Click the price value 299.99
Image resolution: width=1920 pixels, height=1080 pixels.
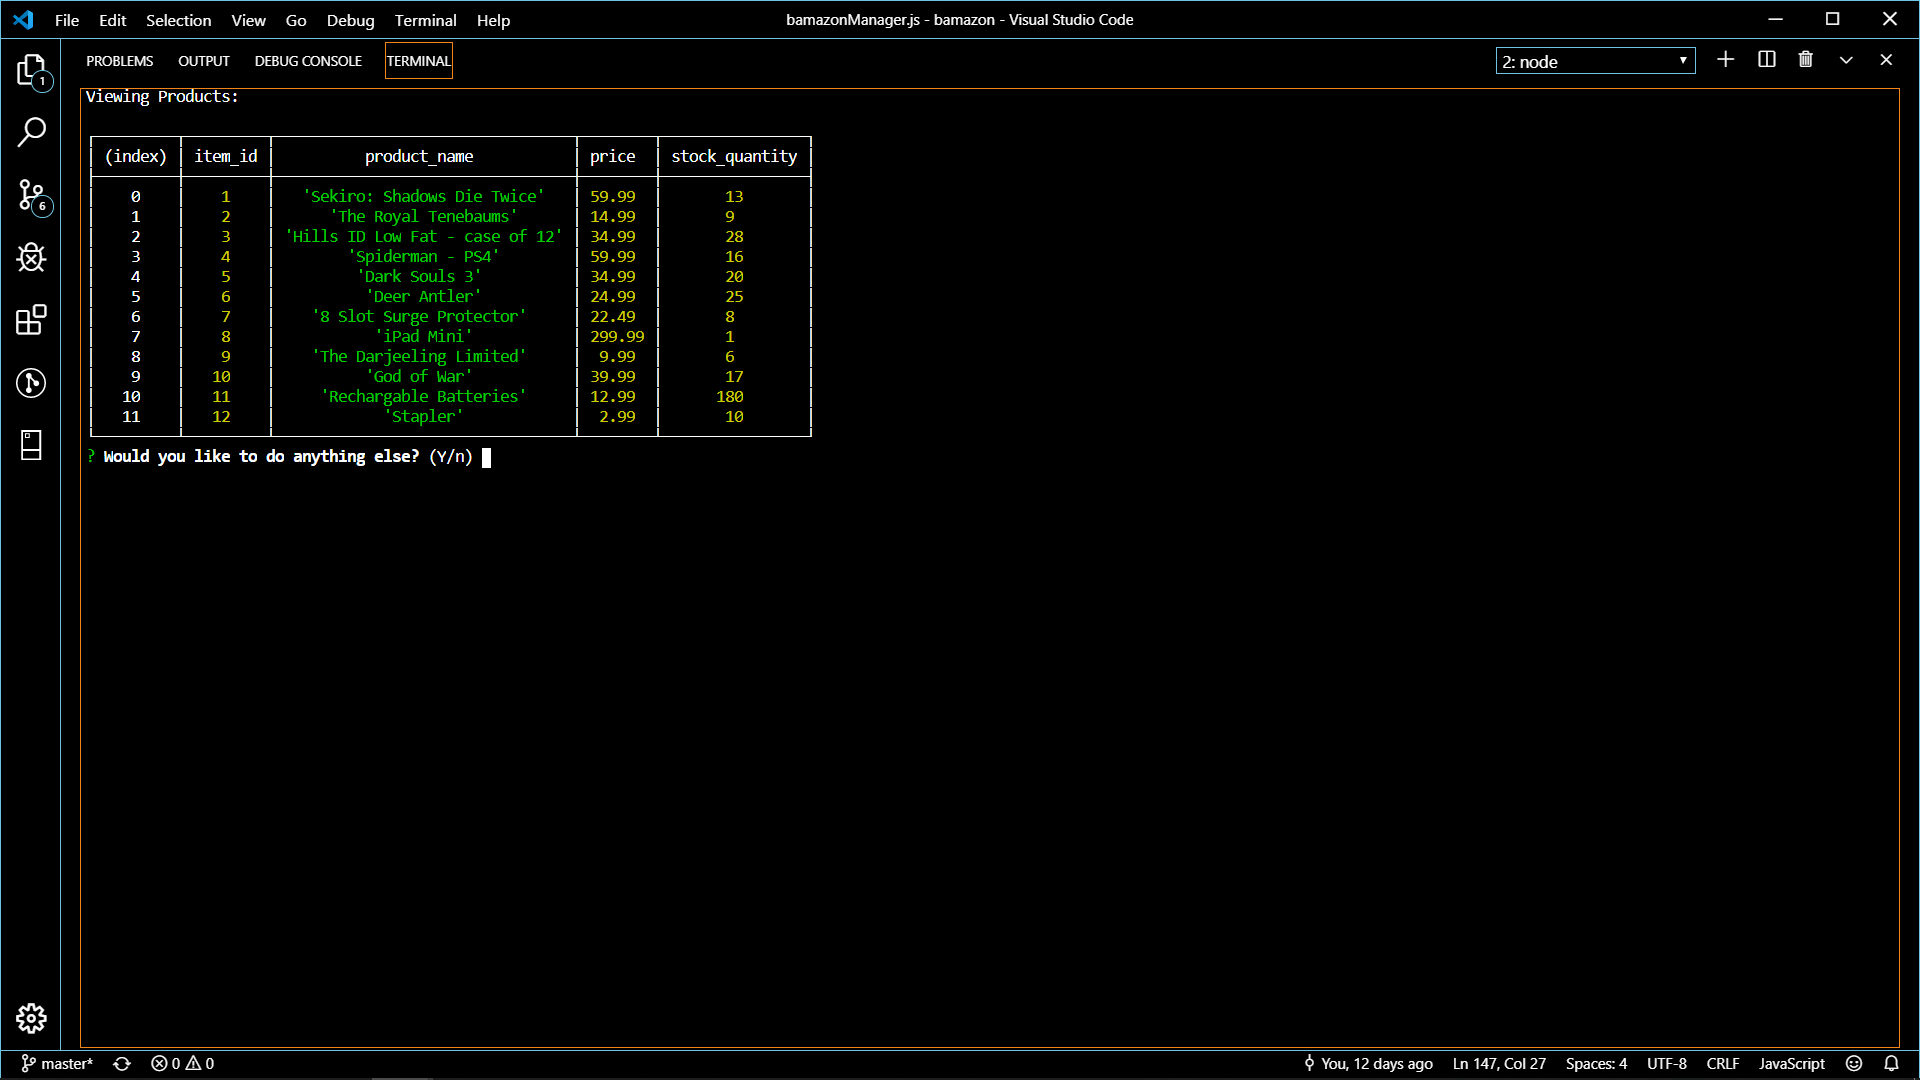[x=617, y=337]
